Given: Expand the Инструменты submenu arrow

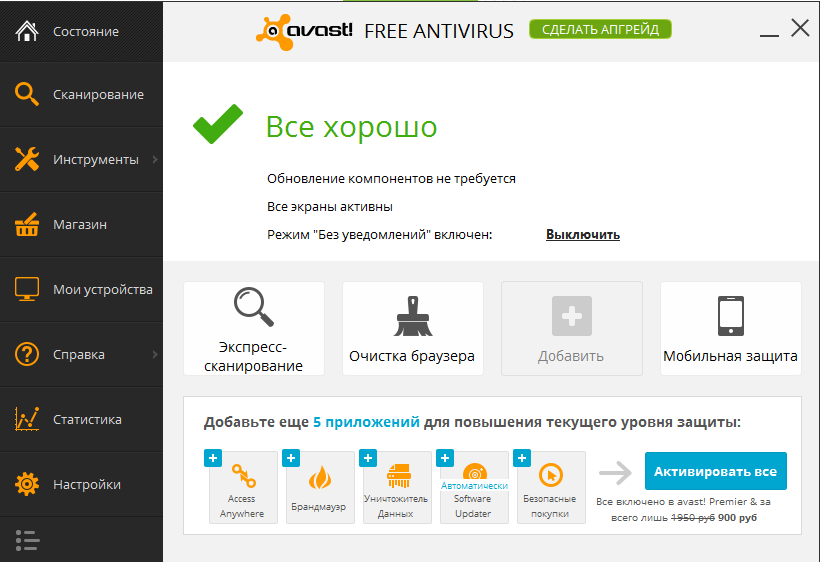Looking at the screenshot, I should [x=155, y=159].
